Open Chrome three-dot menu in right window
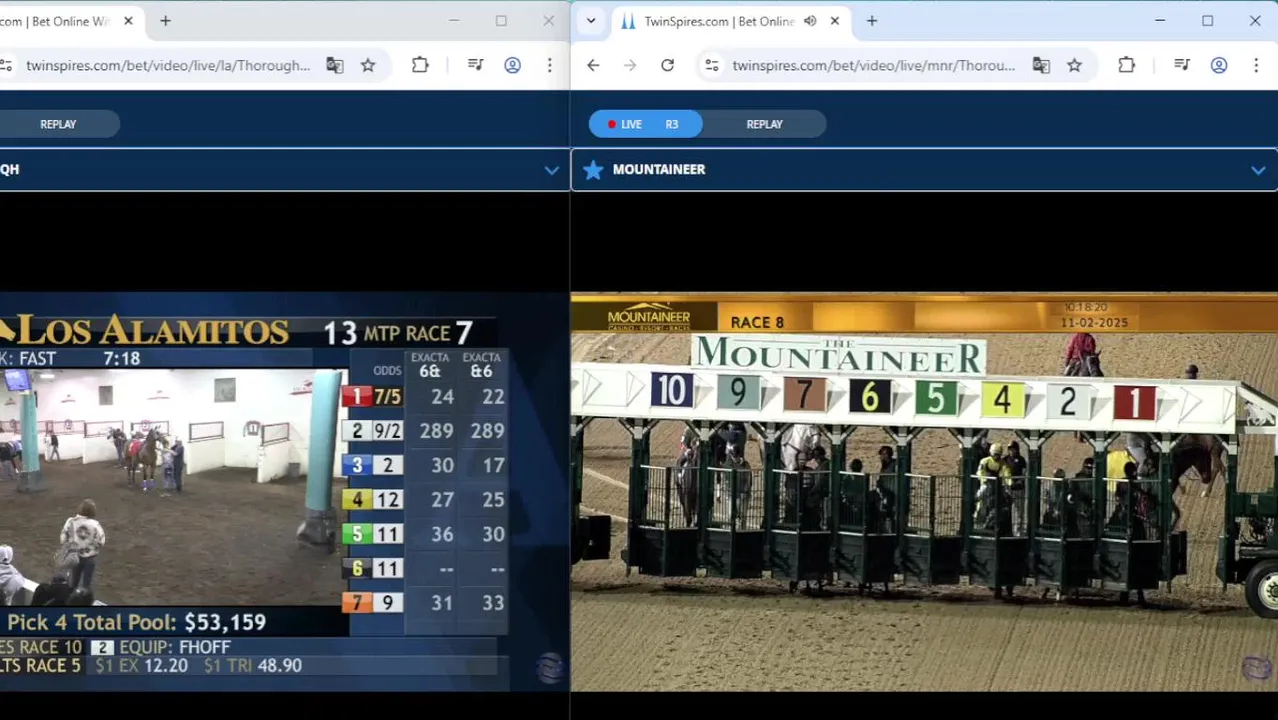 pos(1256,65)
